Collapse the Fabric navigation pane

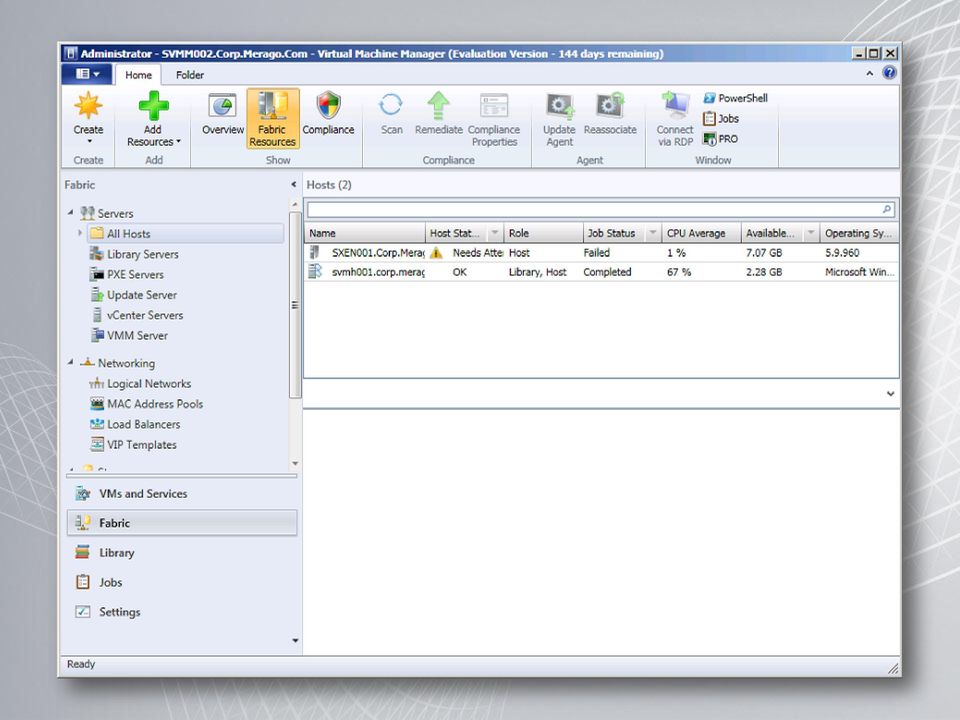pos(294,184)
